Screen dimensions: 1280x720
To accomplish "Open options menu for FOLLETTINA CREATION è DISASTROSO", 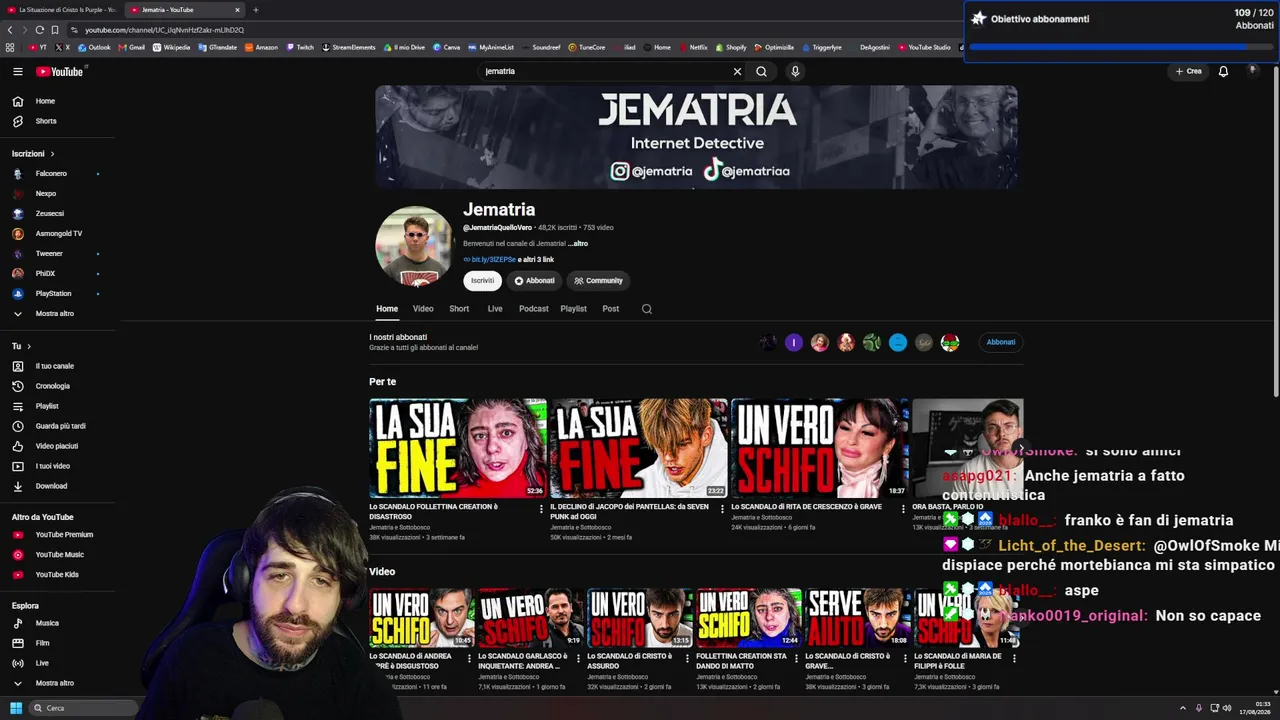I will (x=541, y=509).
